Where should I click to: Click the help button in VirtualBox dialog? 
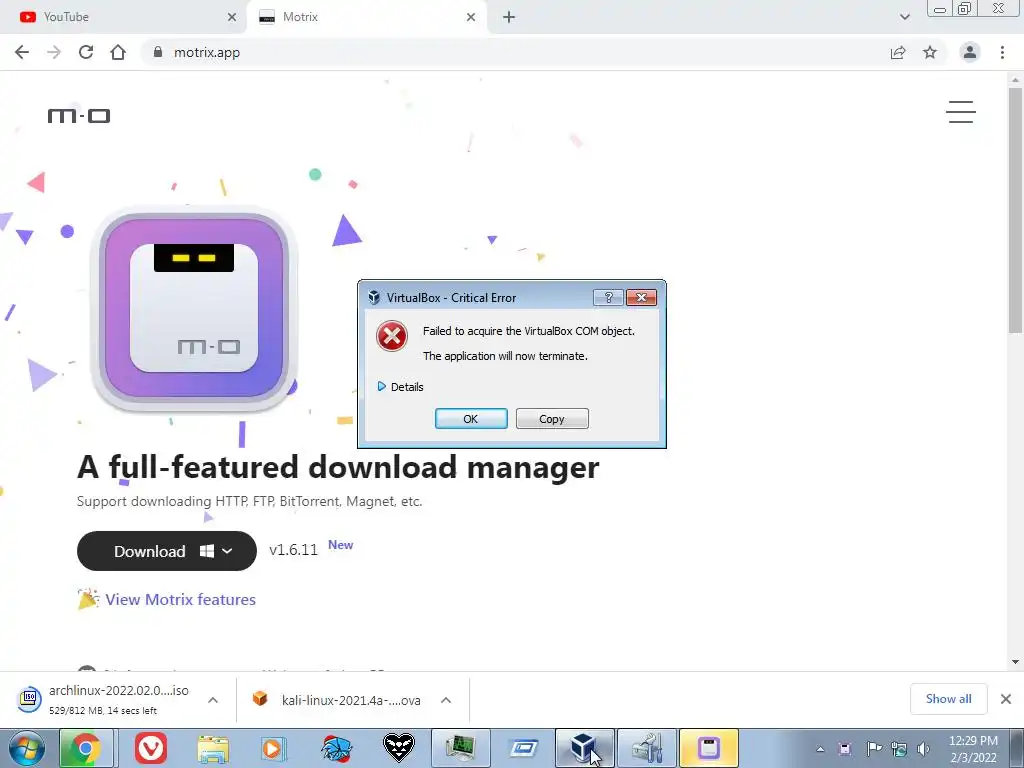pos(608,298)
